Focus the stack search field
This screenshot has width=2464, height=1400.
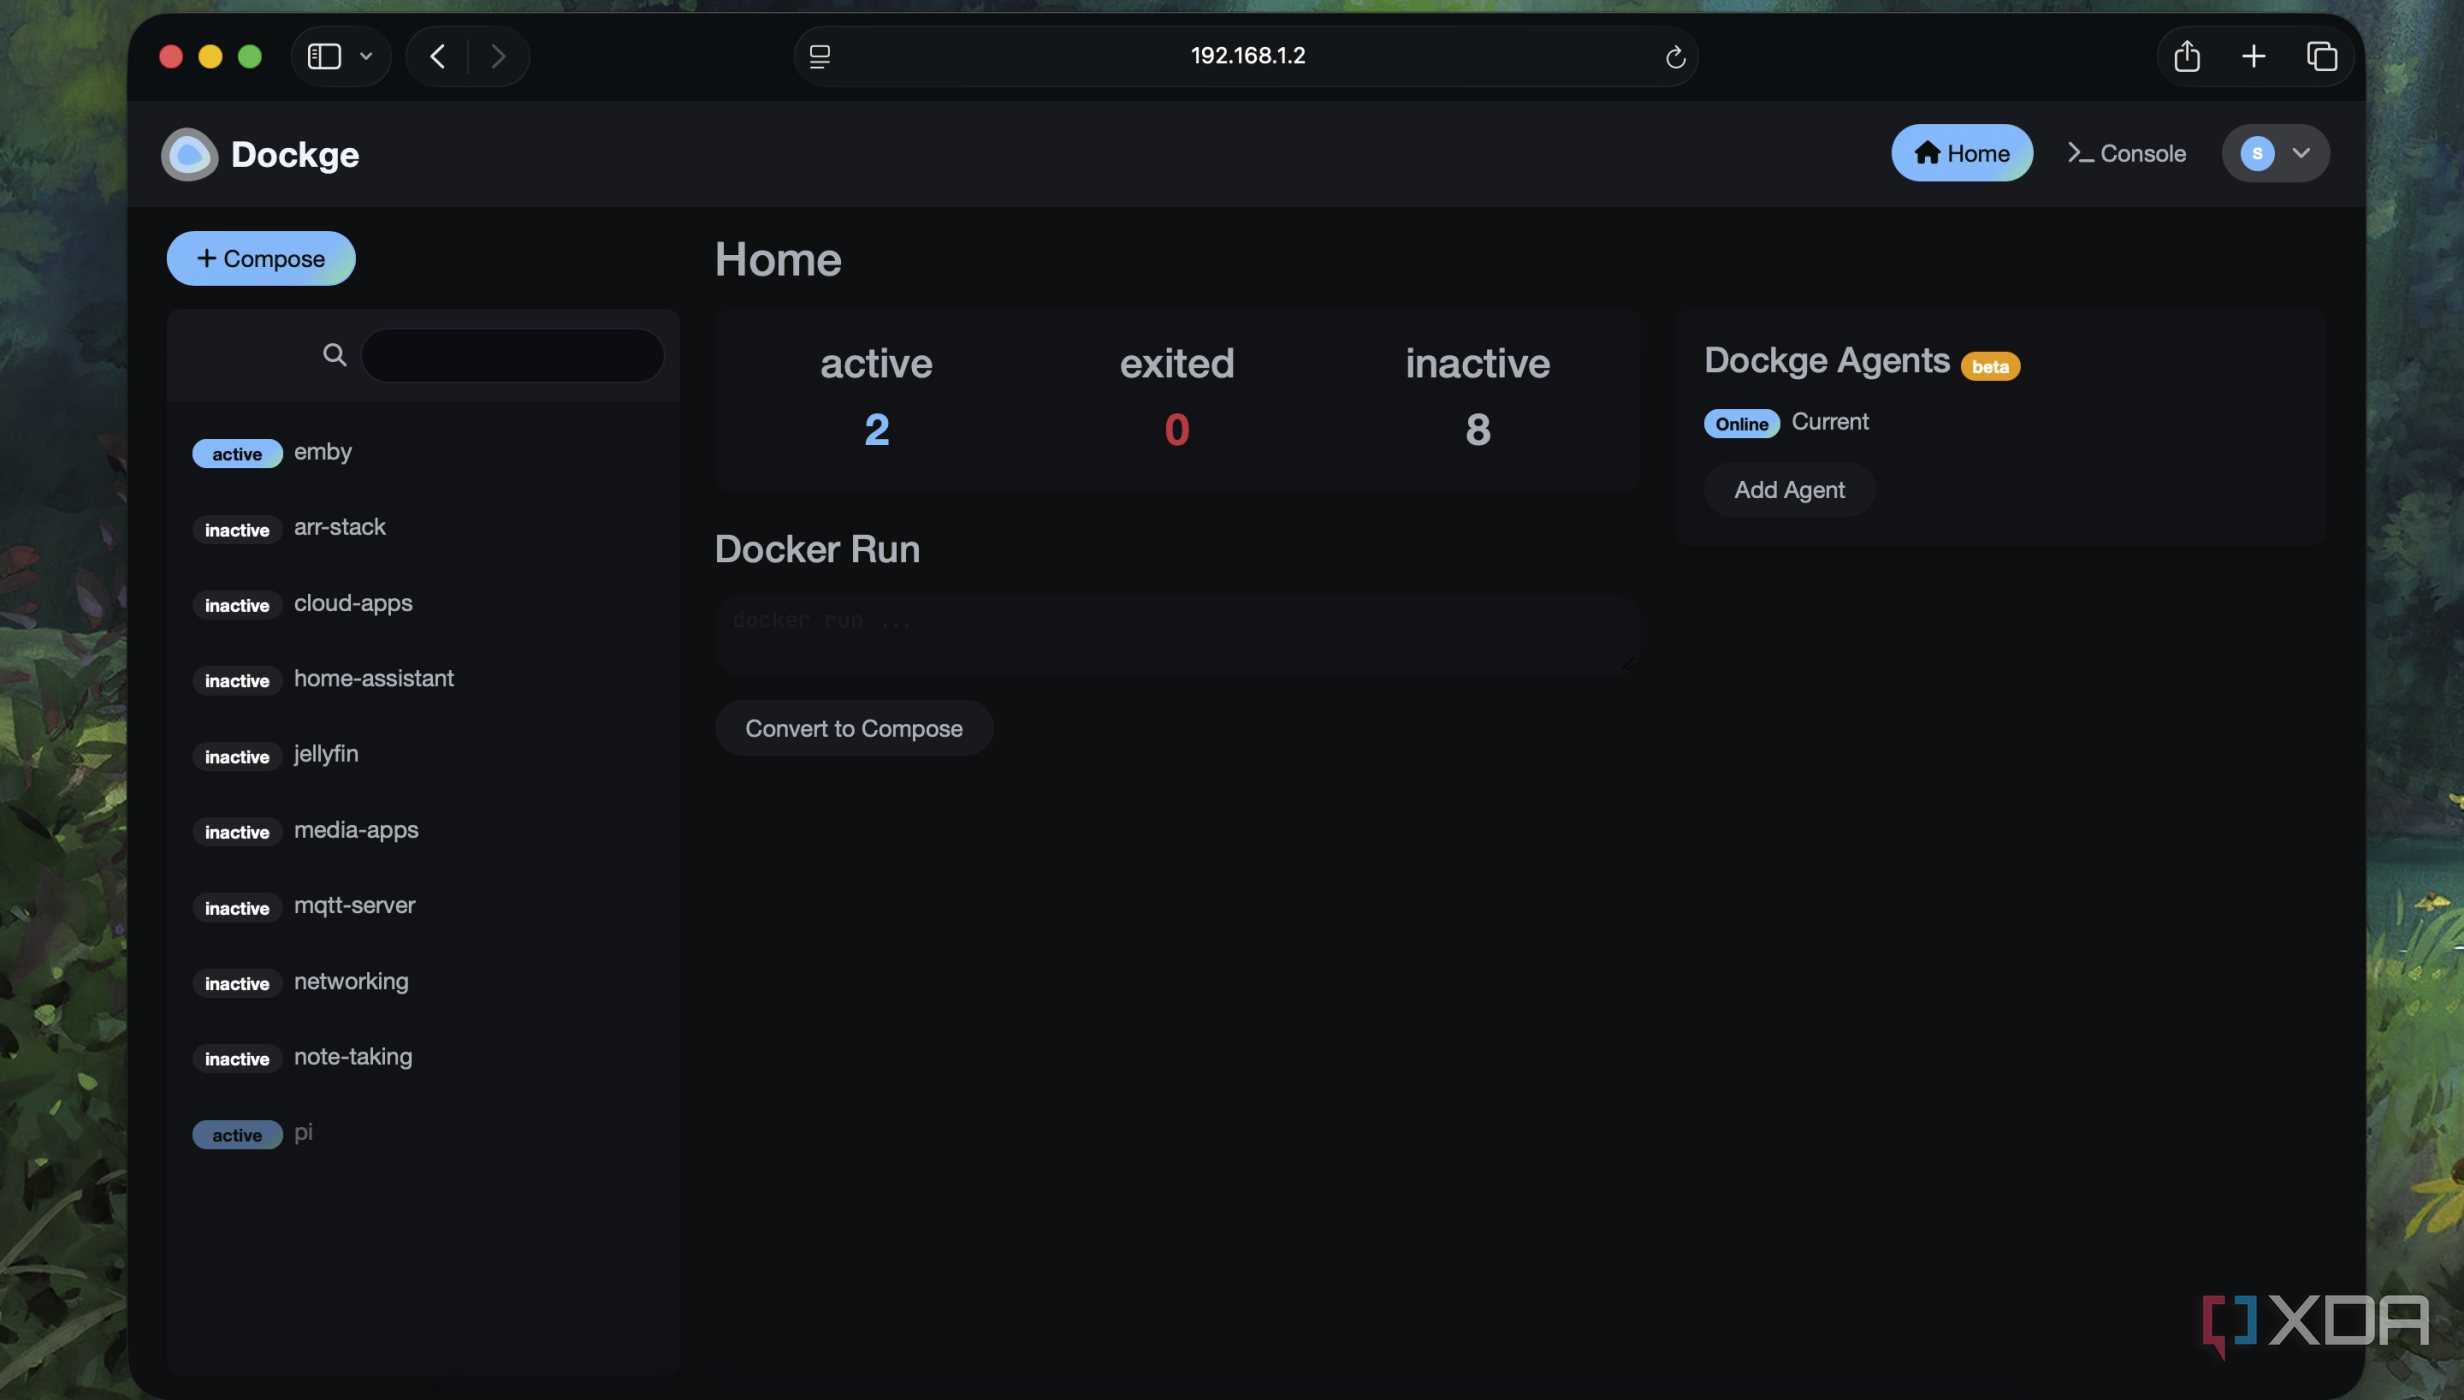click(512, 355)
